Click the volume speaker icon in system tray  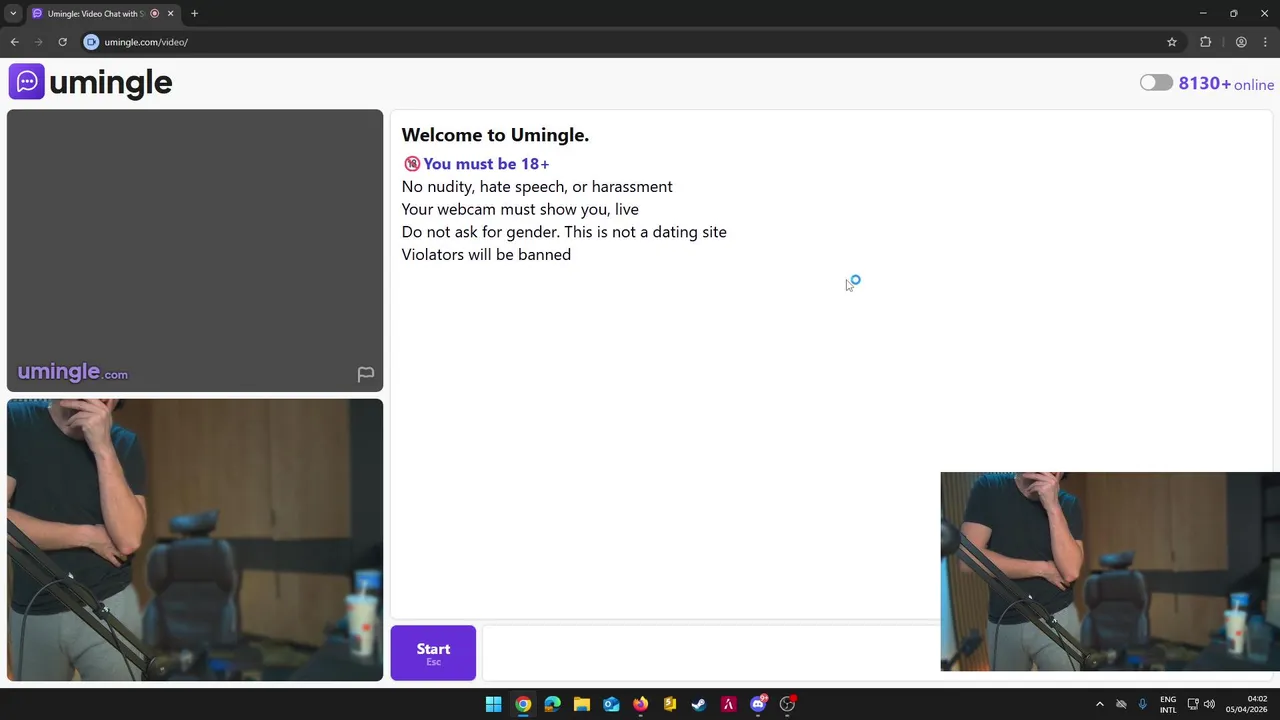(1209, 704)
